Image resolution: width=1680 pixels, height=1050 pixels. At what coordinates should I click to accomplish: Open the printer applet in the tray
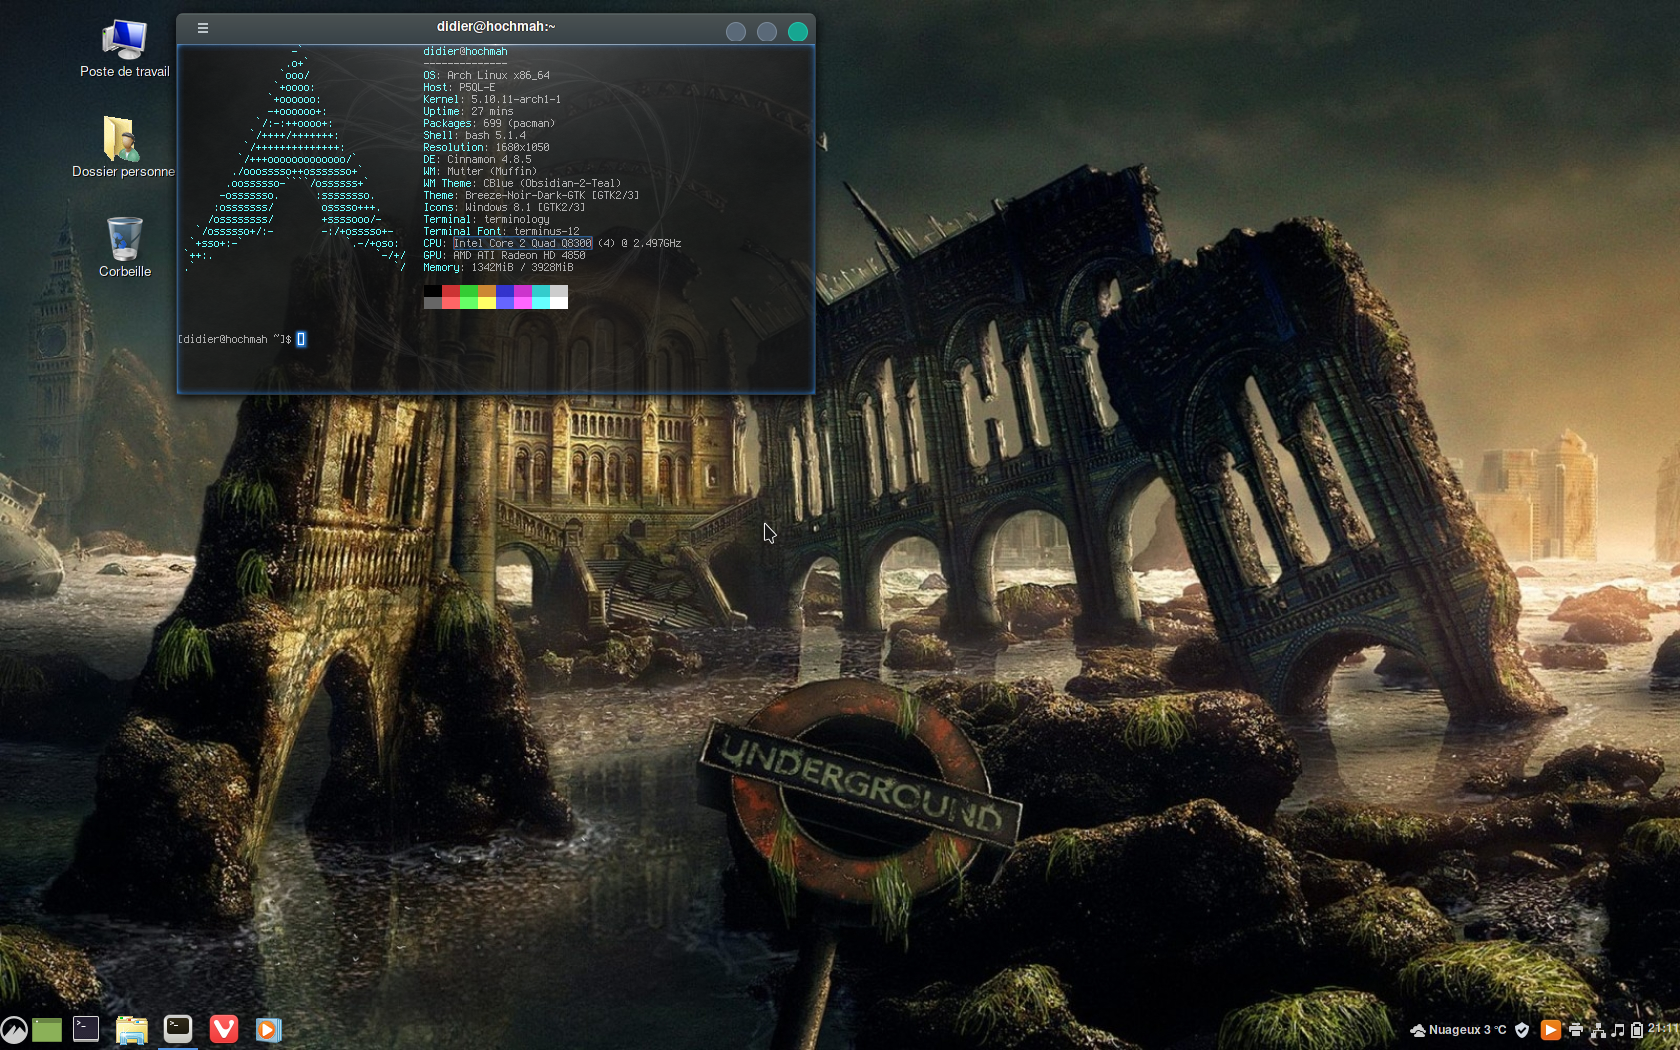pyautogui.click(x=1576, y=1030)
